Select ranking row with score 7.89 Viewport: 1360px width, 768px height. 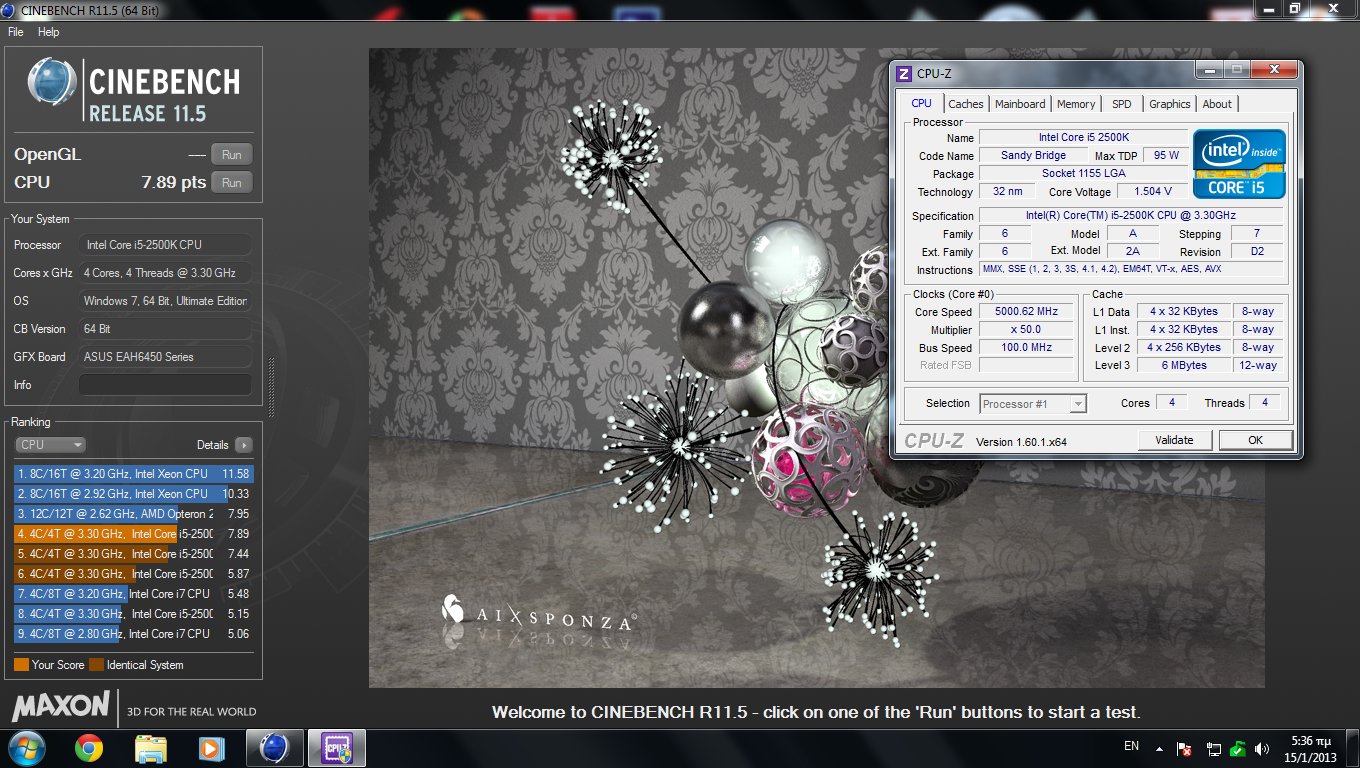coord(134,534)
